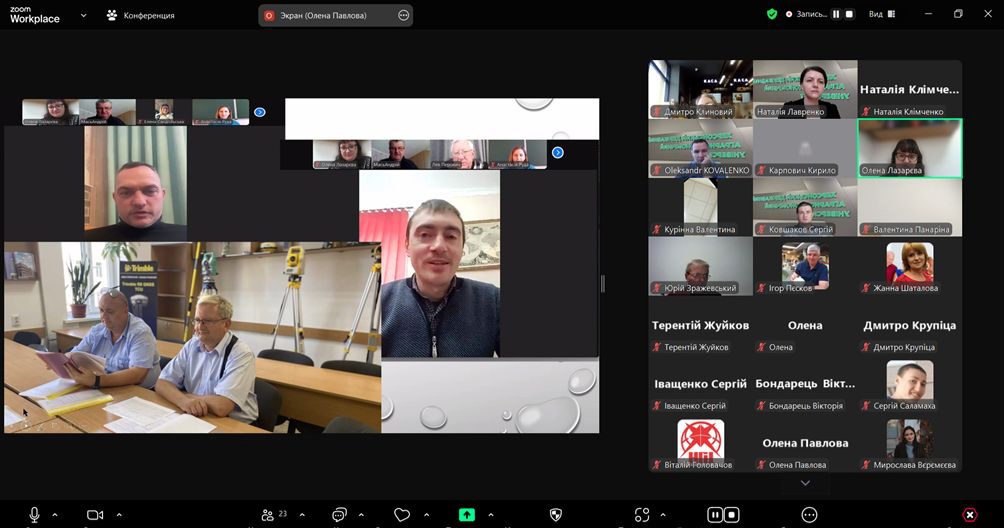Open the Конференция tab

tap(140, 16)
